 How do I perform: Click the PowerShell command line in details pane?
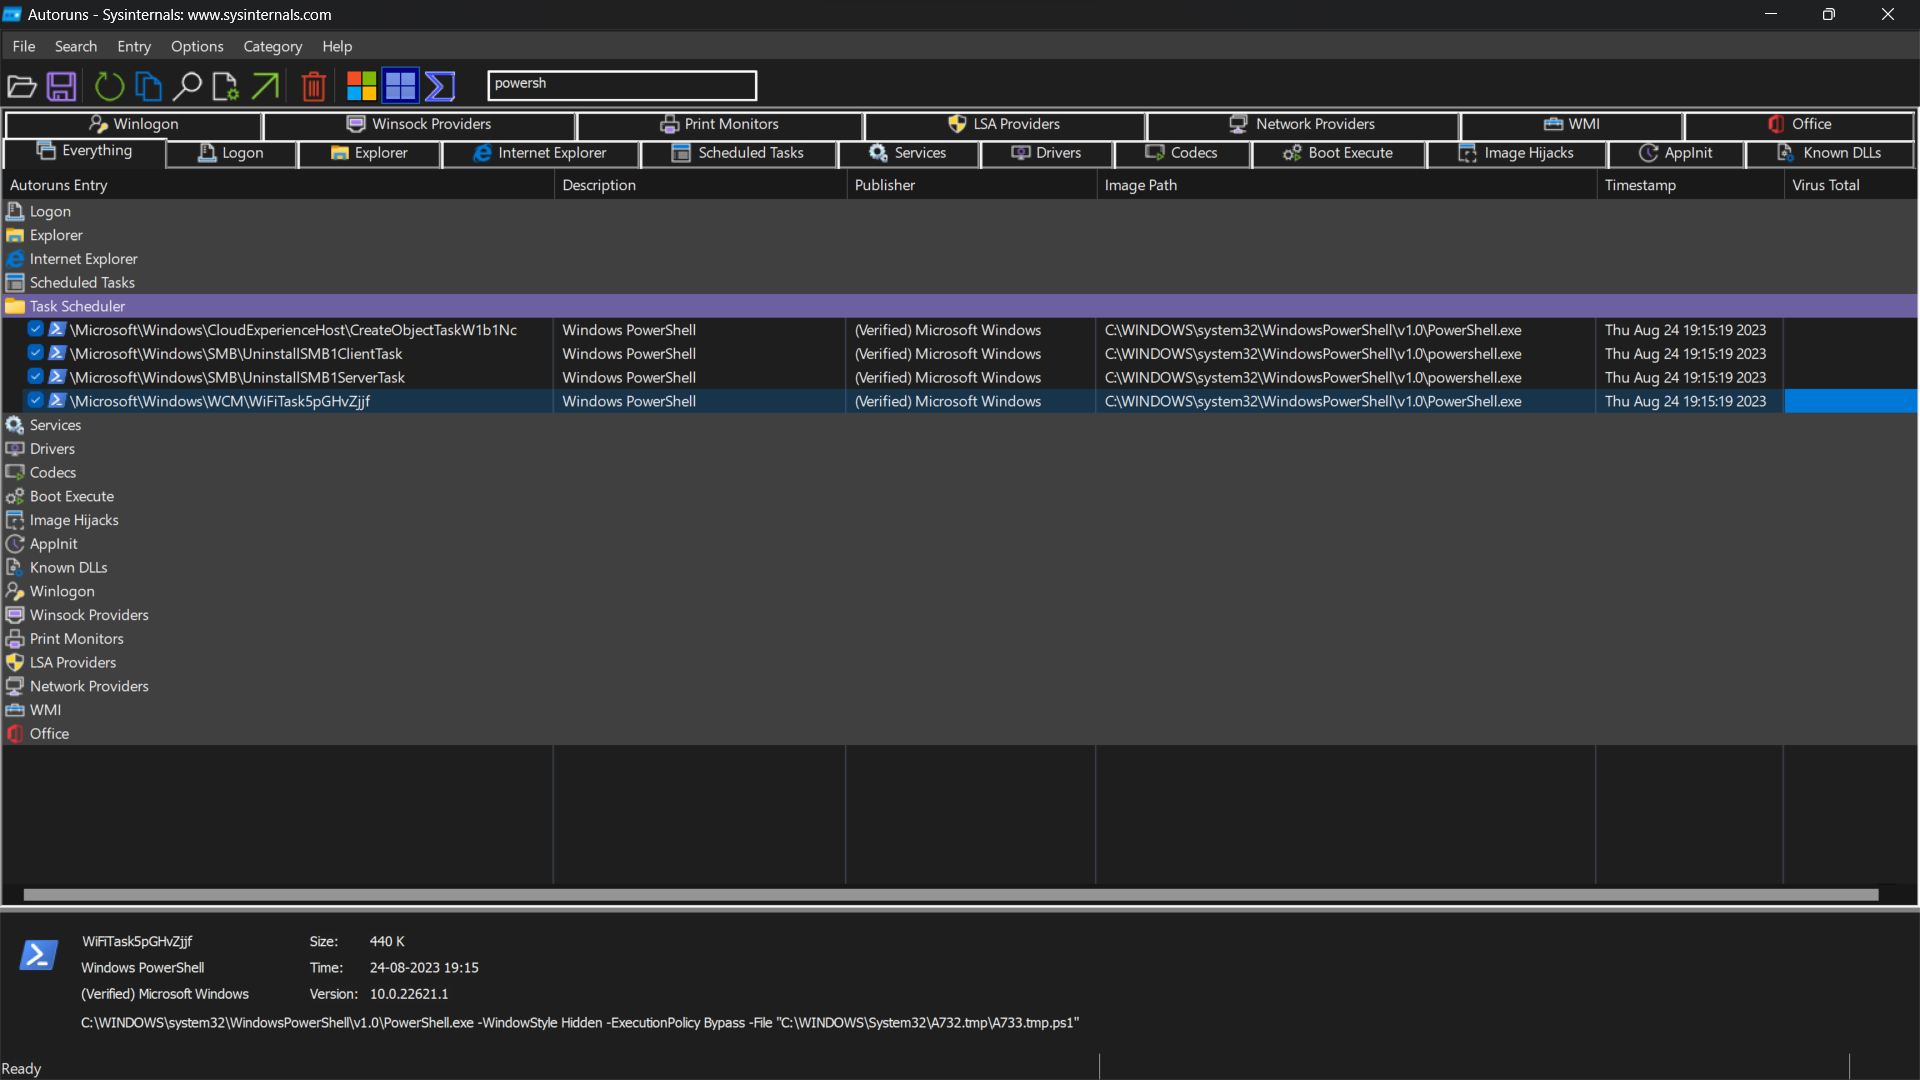(580, 1022)
